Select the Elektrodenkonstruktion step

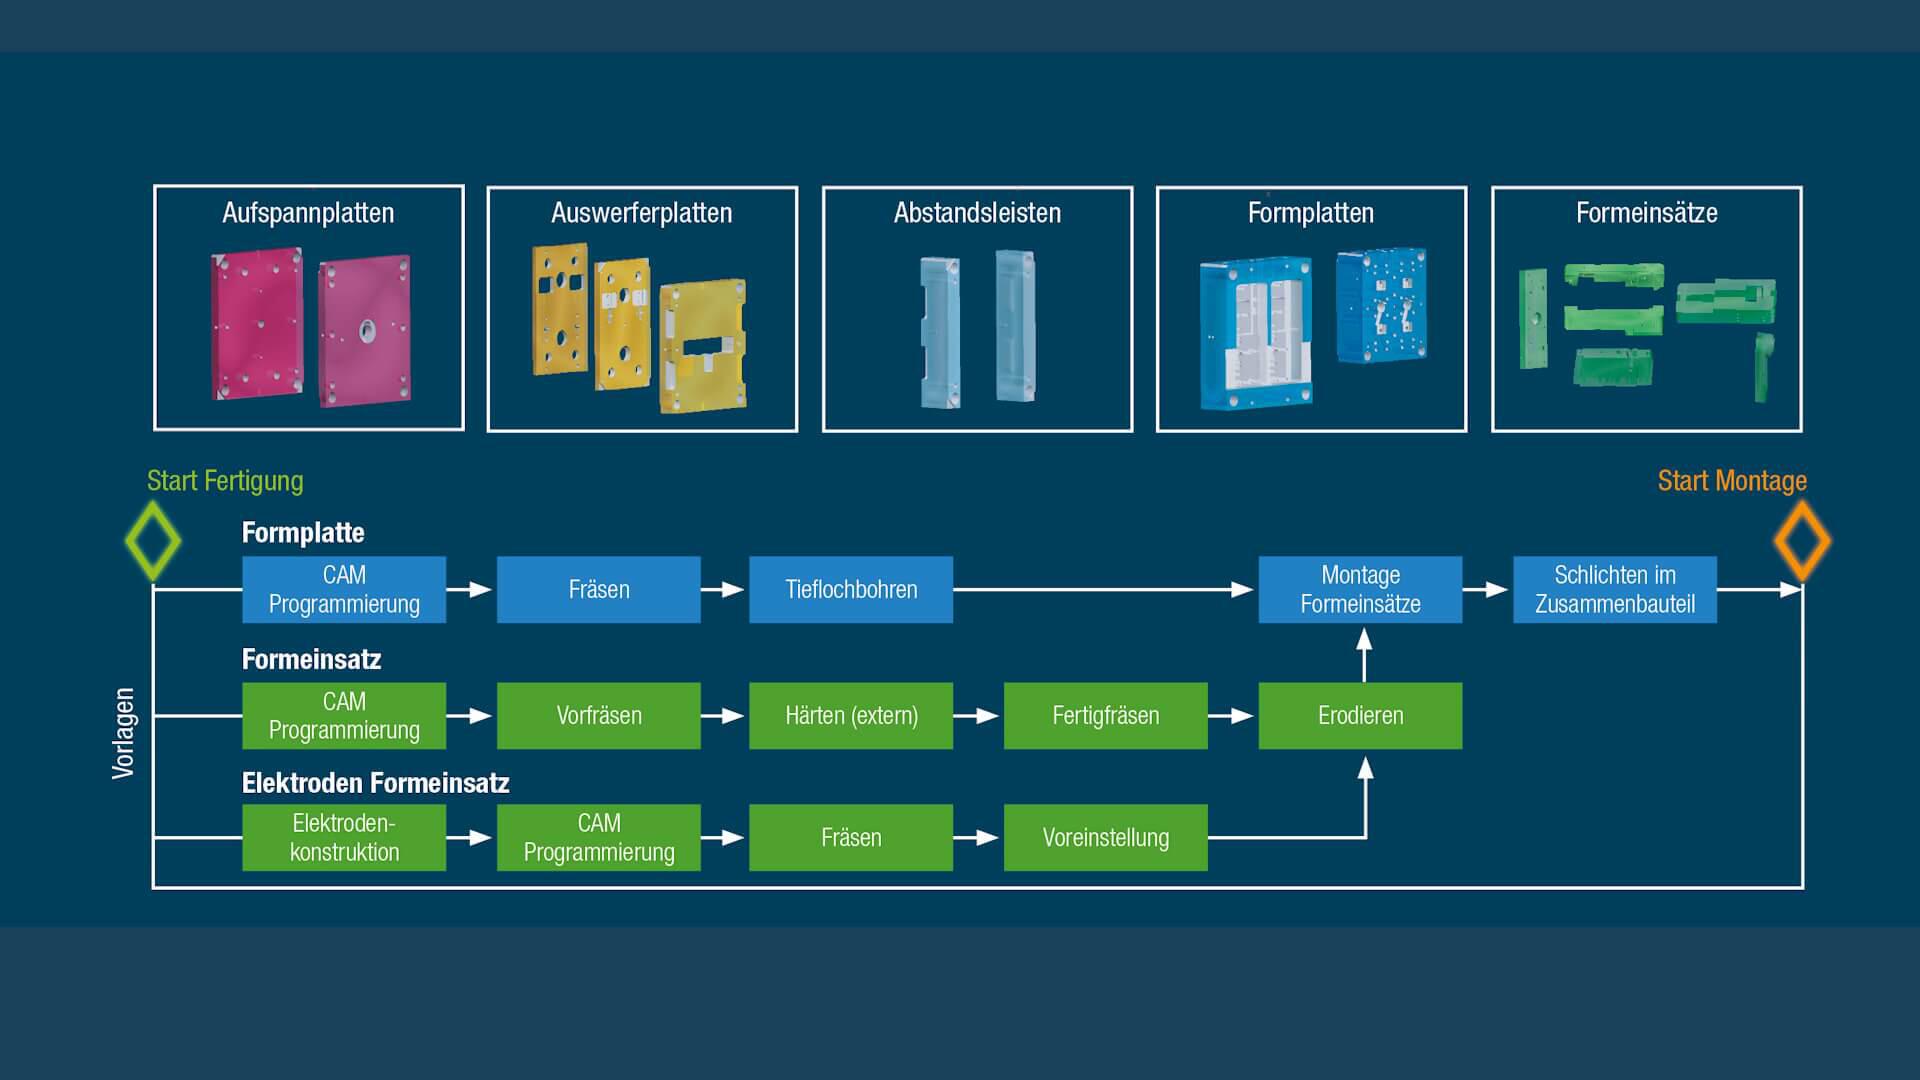pos(344,838)
